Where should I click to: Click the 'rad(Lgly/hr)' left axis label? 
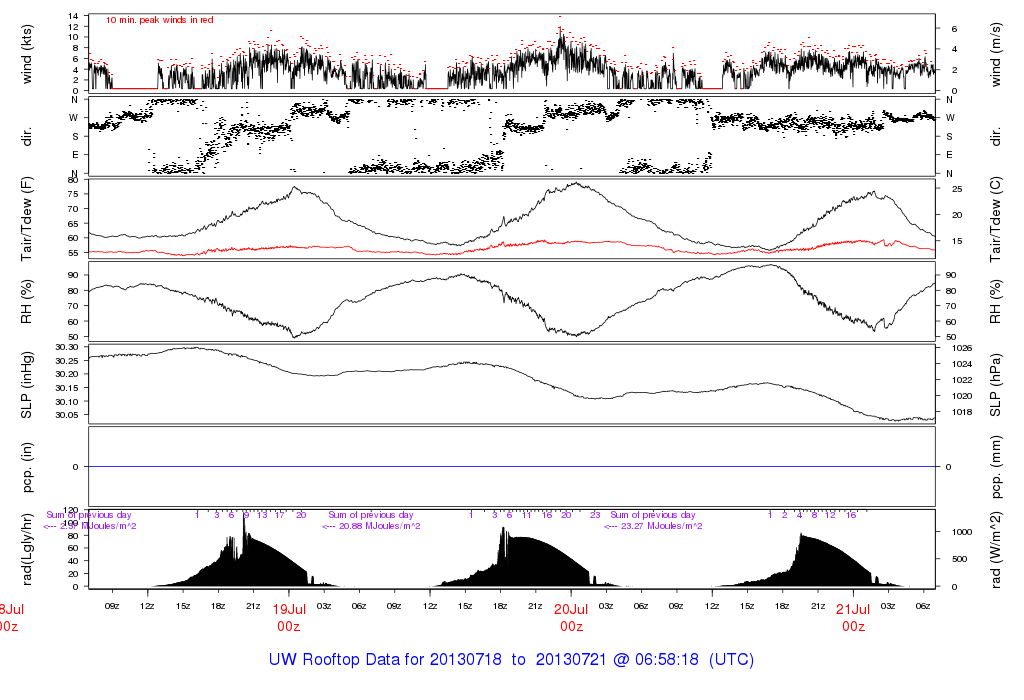(x=27, y=549)
